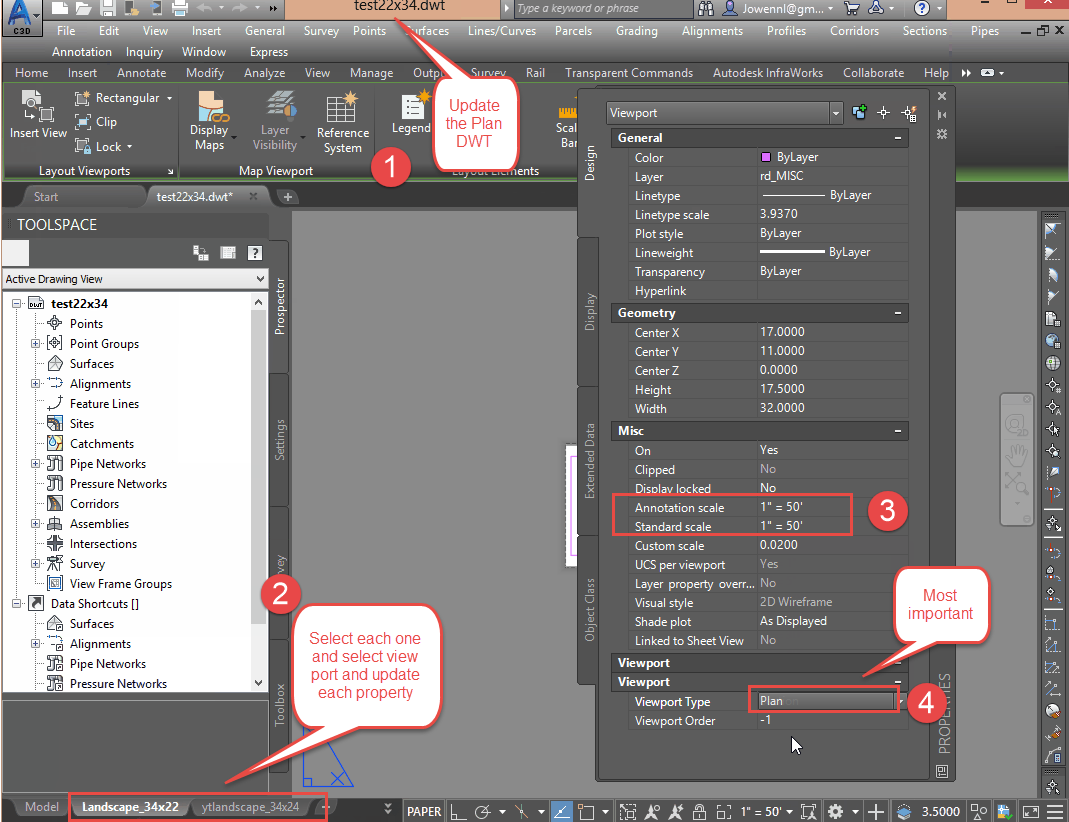Expand the Pipe Networks tree node
Screen dimensions: 1069x822
click(35, 463)
